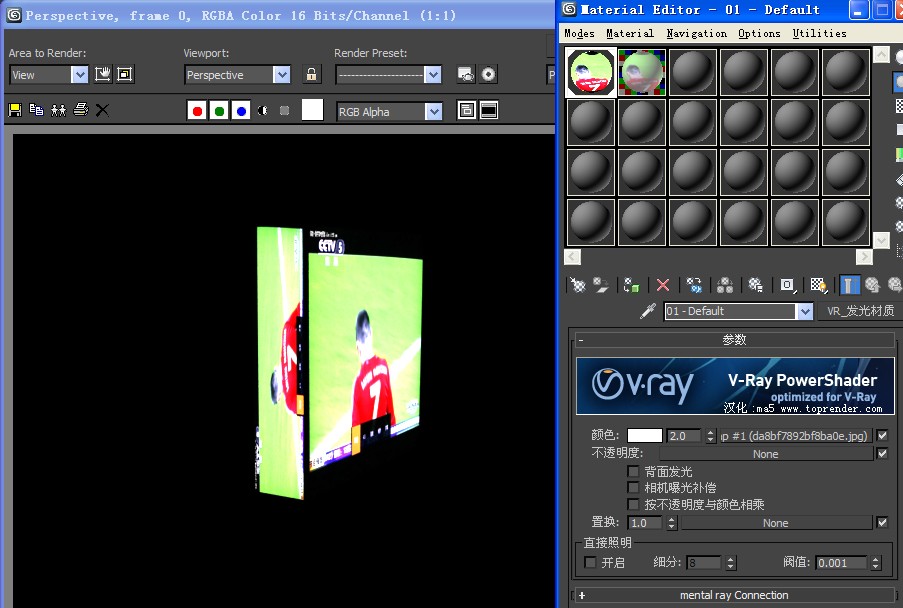Open the Render Preset dropdown
Screen dimensions: 903x608
point(432,75)
